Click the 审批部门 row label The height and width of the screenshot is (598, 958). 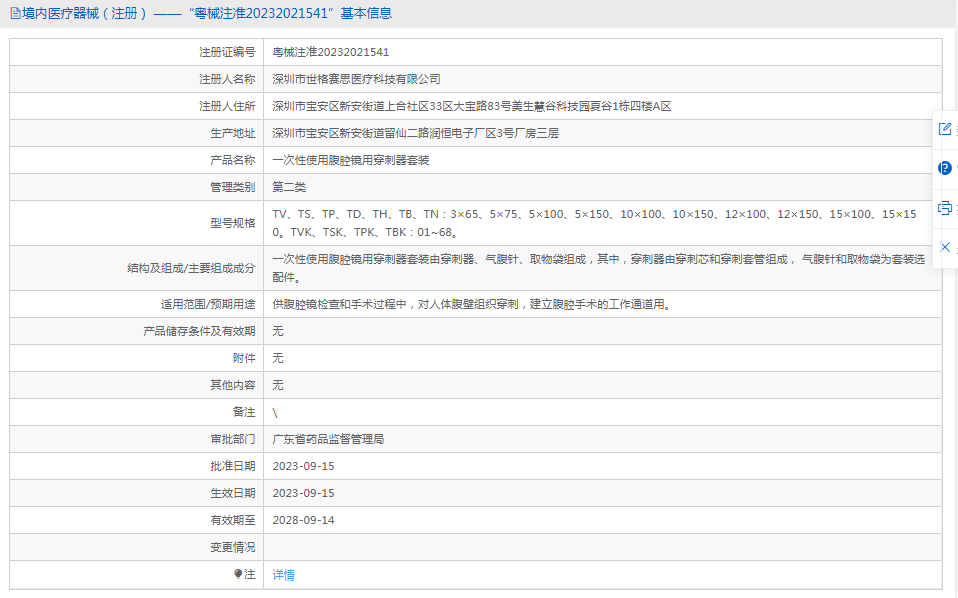pos(233,439)
